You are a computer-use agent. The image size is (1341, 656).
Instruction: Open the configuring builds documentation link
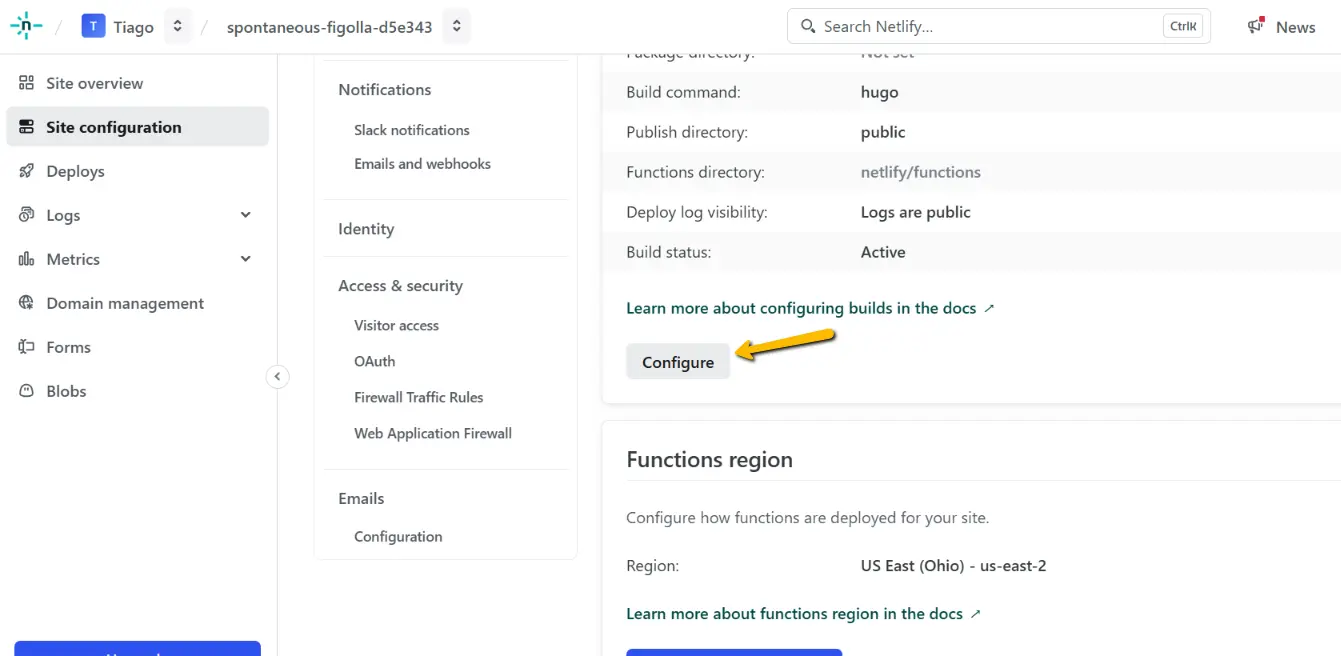800,308
